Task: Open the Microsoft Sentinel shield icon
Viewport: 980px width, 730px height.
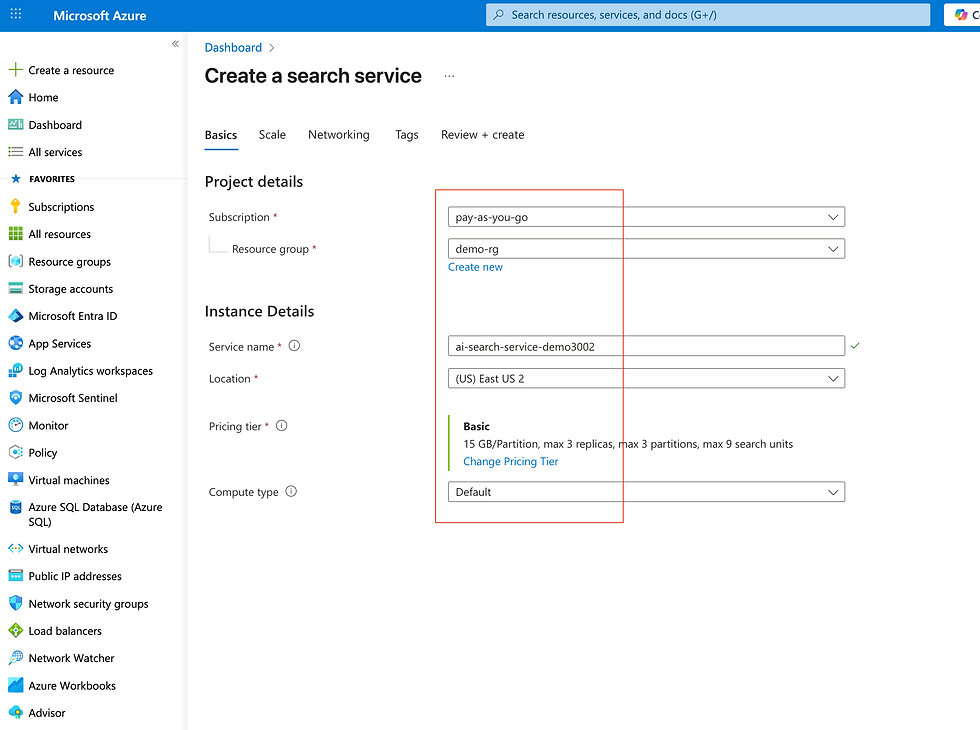Action: tap(15, 398)
